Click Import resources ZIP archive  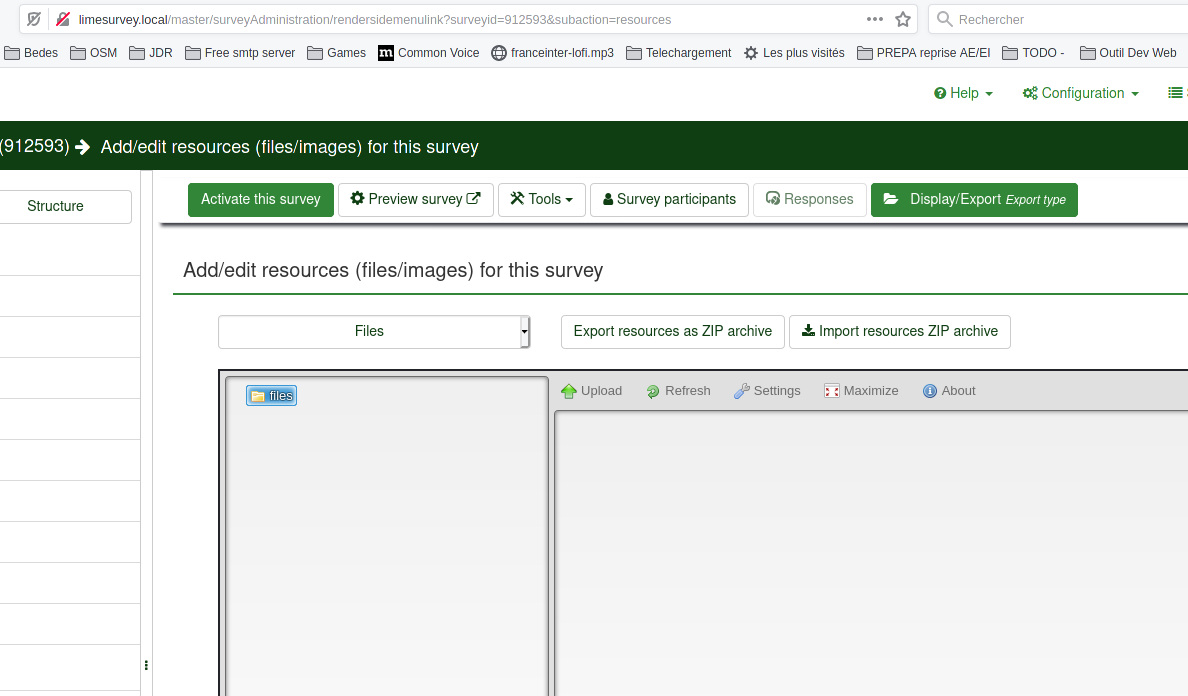click(899, 331)
